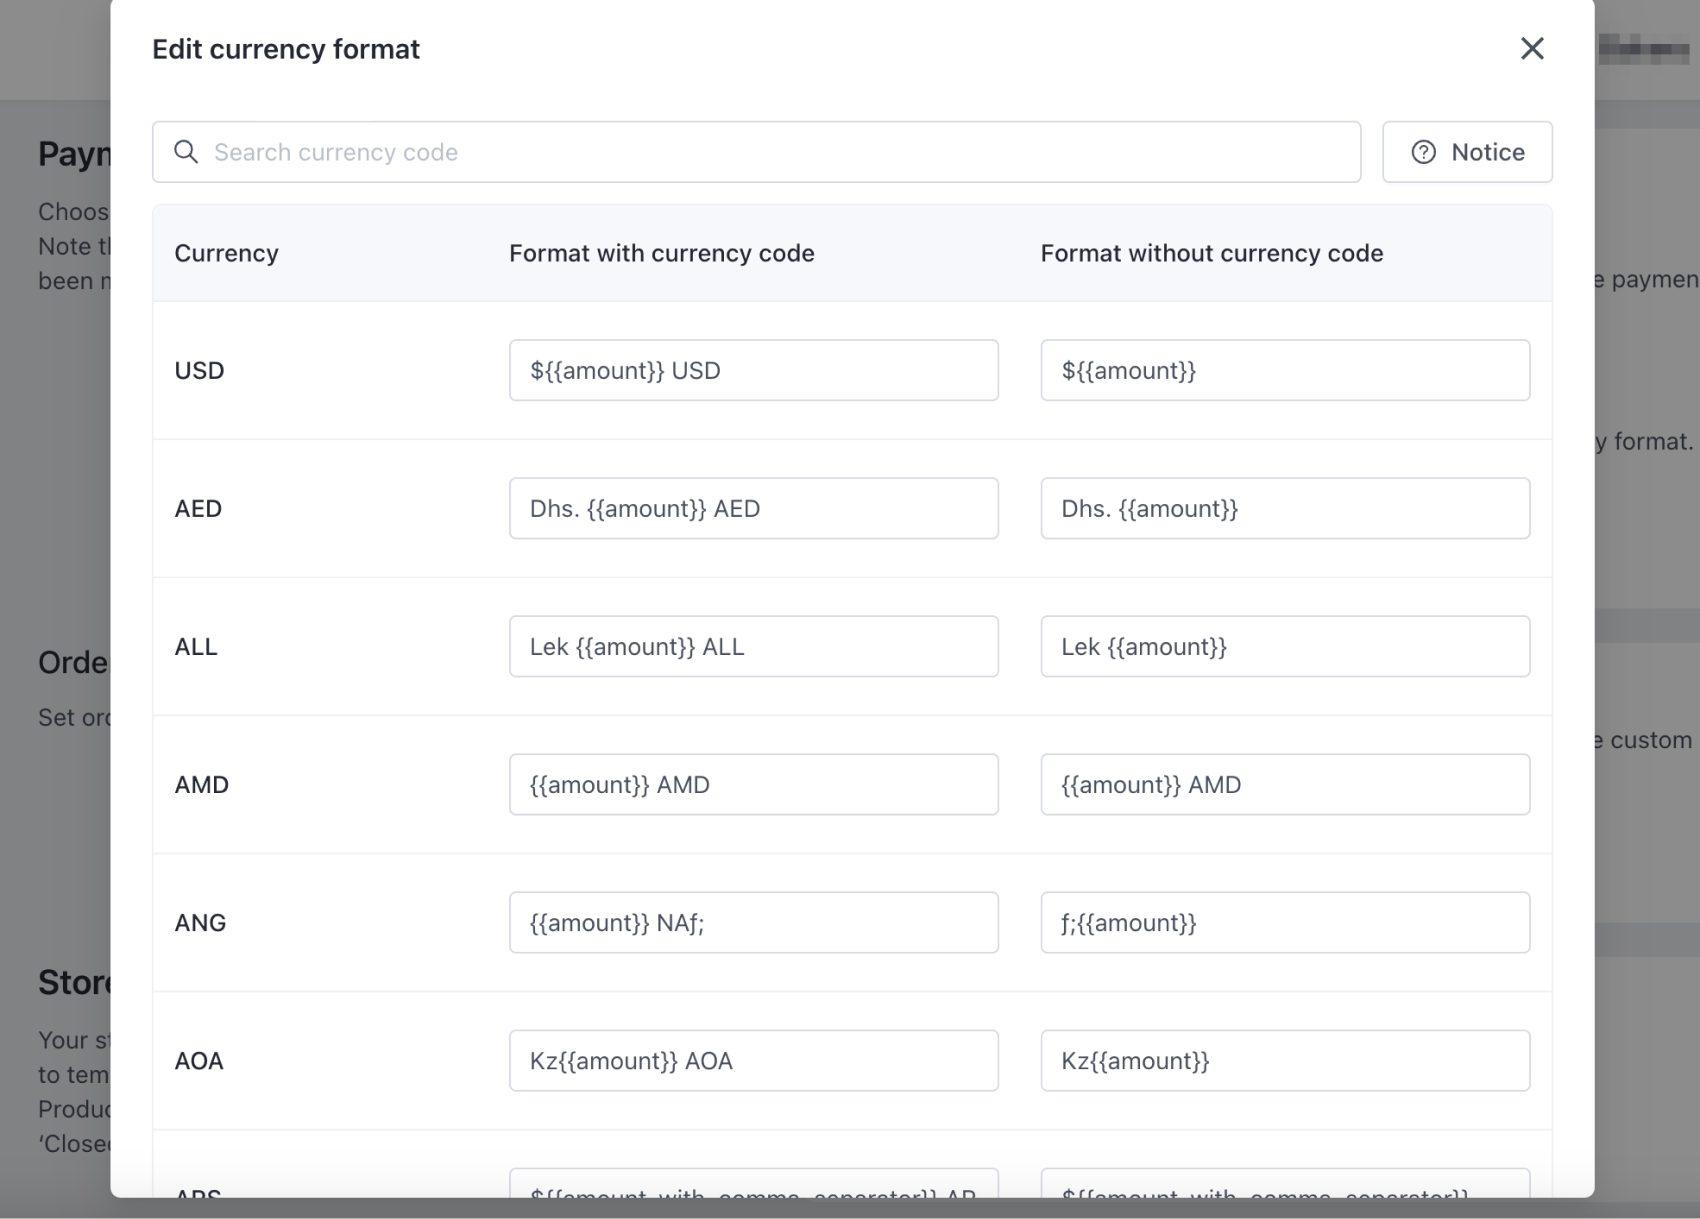Edit the ANG format without currency code

coord(1285,922)
